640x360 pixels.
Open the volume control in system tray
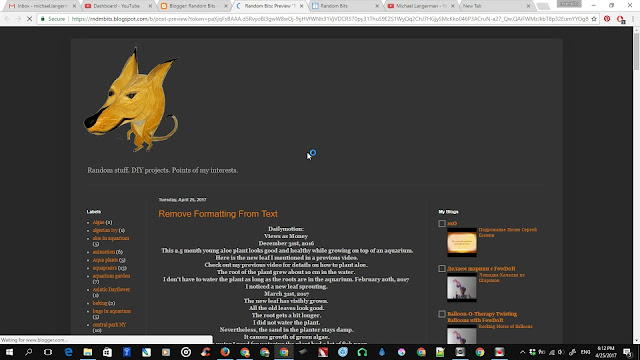point(561,352)
